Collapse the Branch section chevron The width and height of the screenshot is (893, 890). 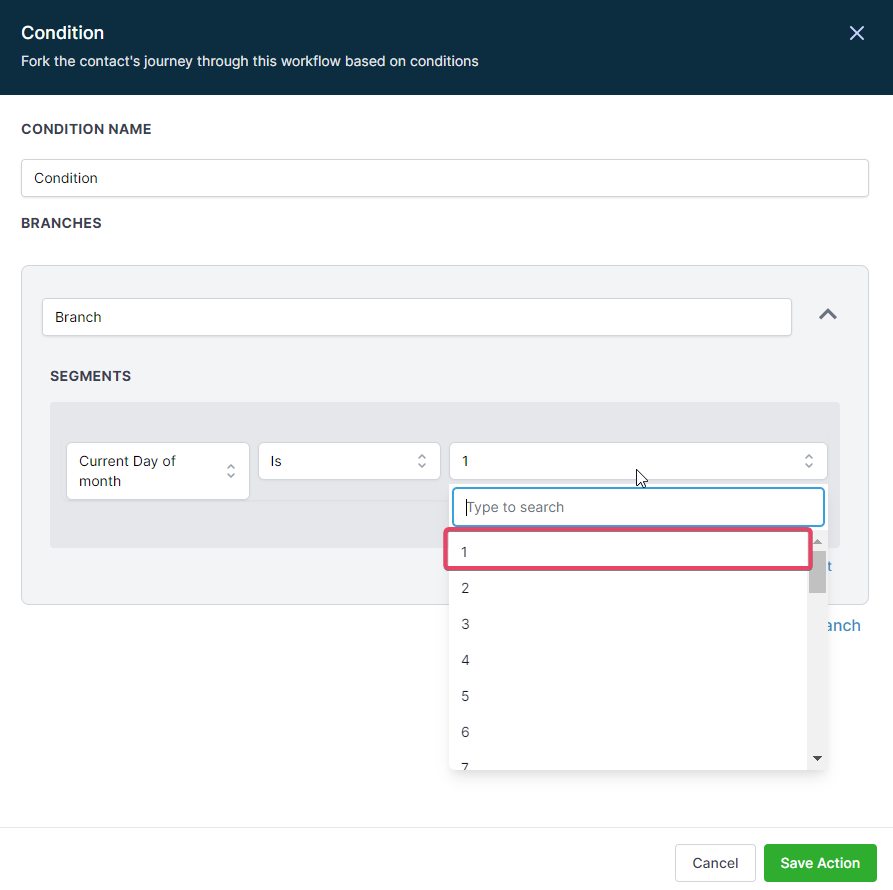click(x=827, y=314)
